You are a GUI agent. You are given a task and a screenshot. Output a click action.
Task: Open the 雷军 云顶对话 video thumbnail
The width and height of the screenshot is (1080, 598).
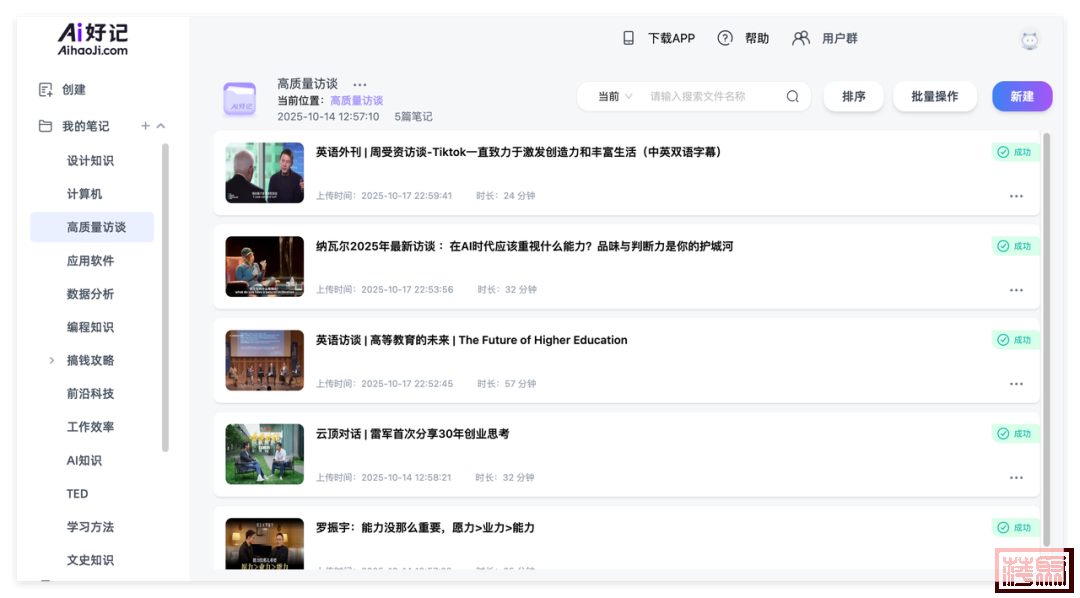pos(264,454)
